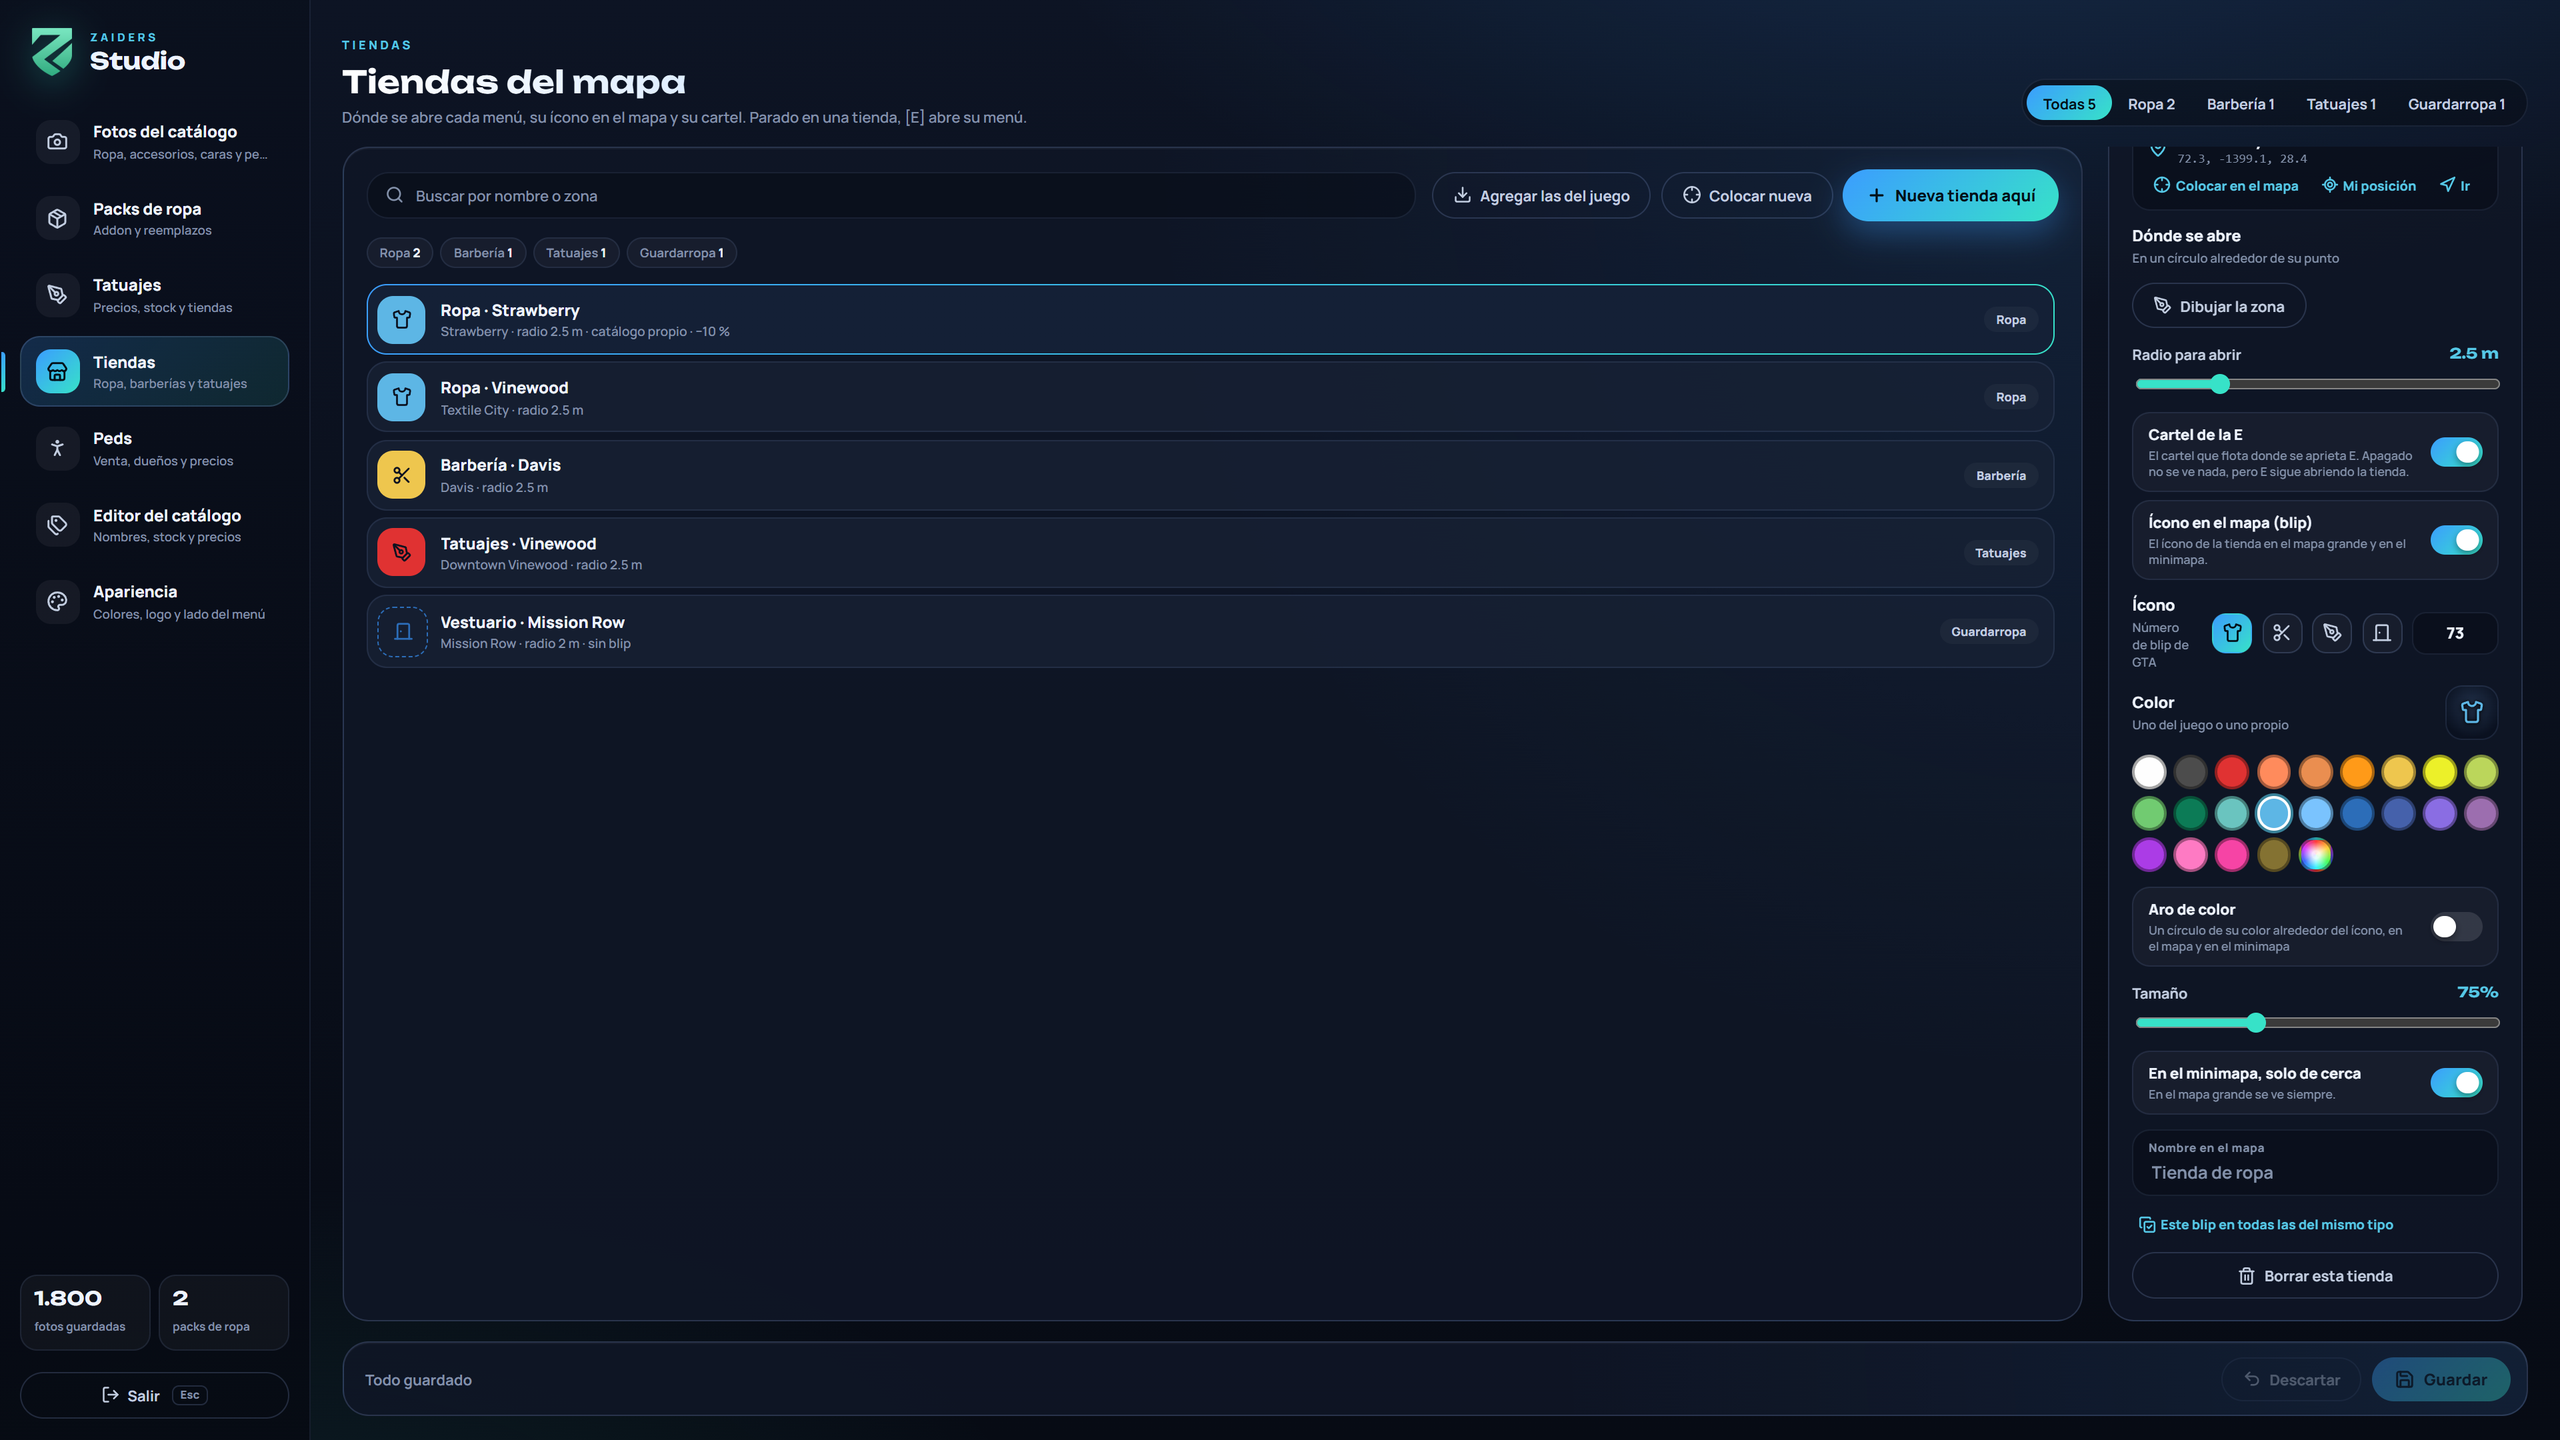The width and height of the screenshot is (2560, 1440).
Task: Open Packs de ropa box icon
Action: click(57, 219)
